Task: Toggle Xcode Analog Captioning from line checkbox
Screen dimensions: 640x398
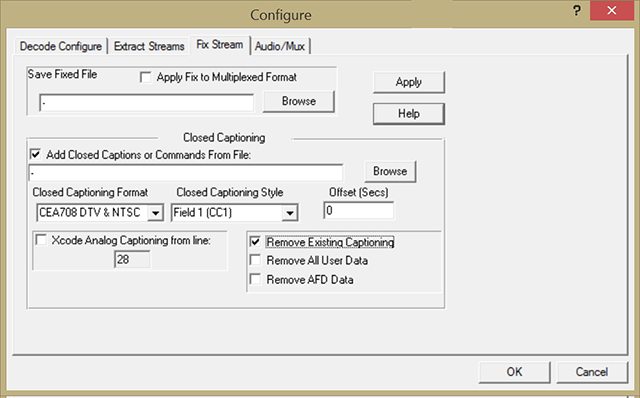Action: 41,240
